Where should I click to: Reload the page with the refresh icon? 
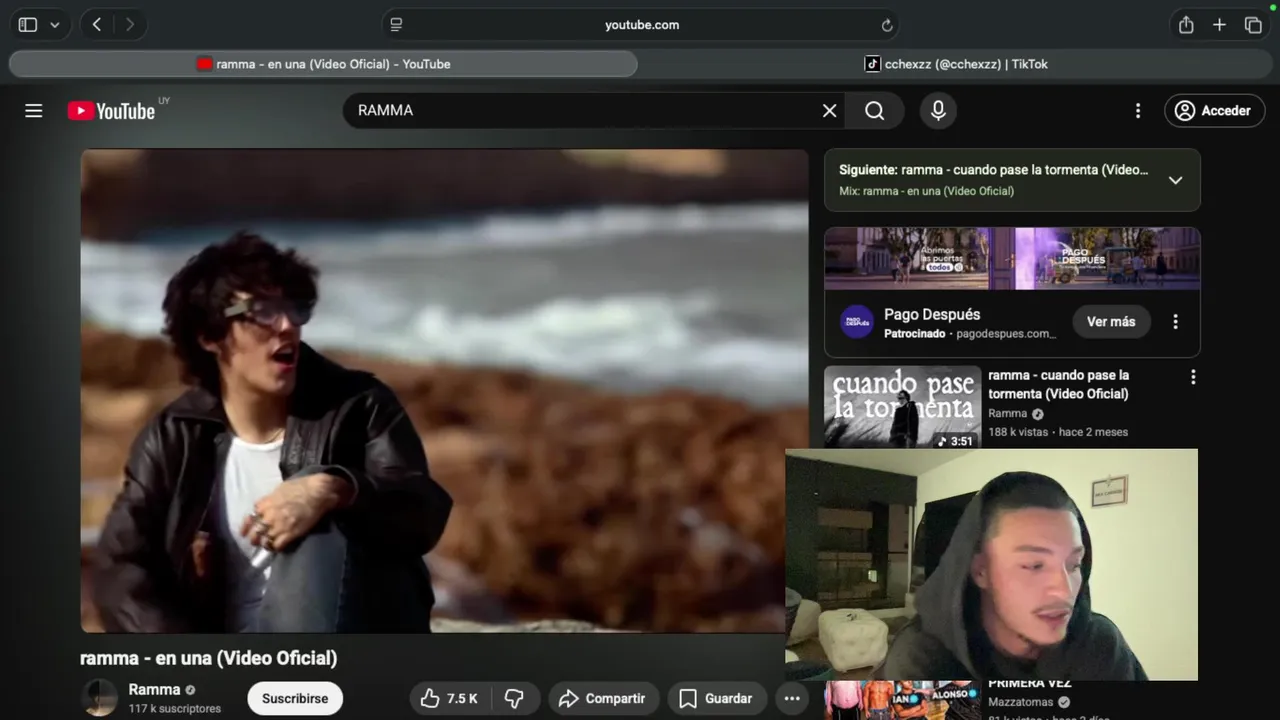point(887,25)
